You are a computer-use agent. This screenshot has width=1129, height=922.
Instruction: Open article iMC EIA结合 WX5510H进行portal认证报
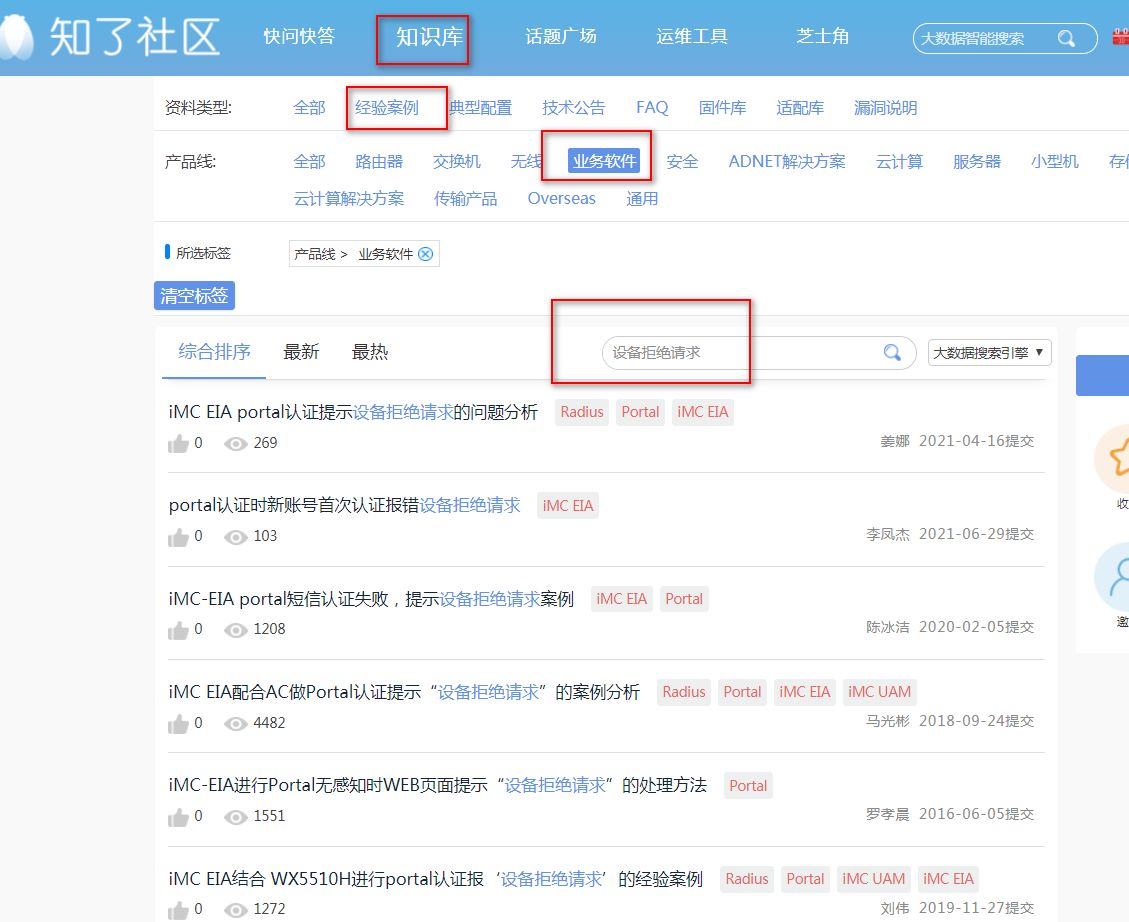click(x=436, y=879)
